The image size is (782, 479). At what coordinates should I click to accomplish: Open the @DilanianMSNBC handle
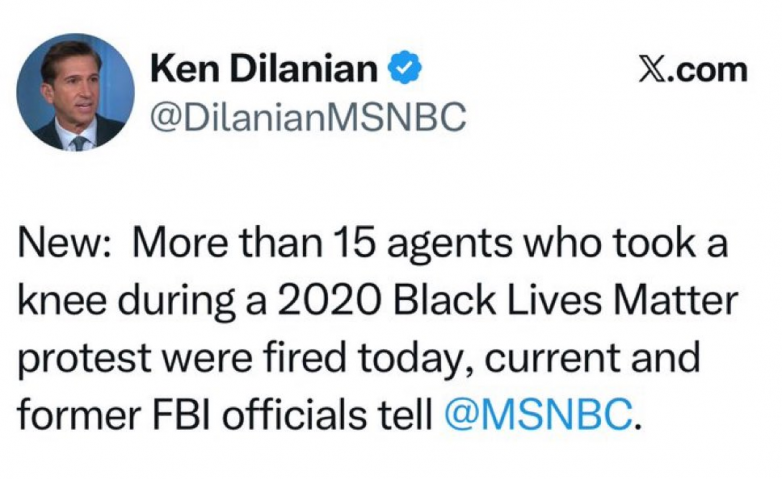tap(308, 117)
